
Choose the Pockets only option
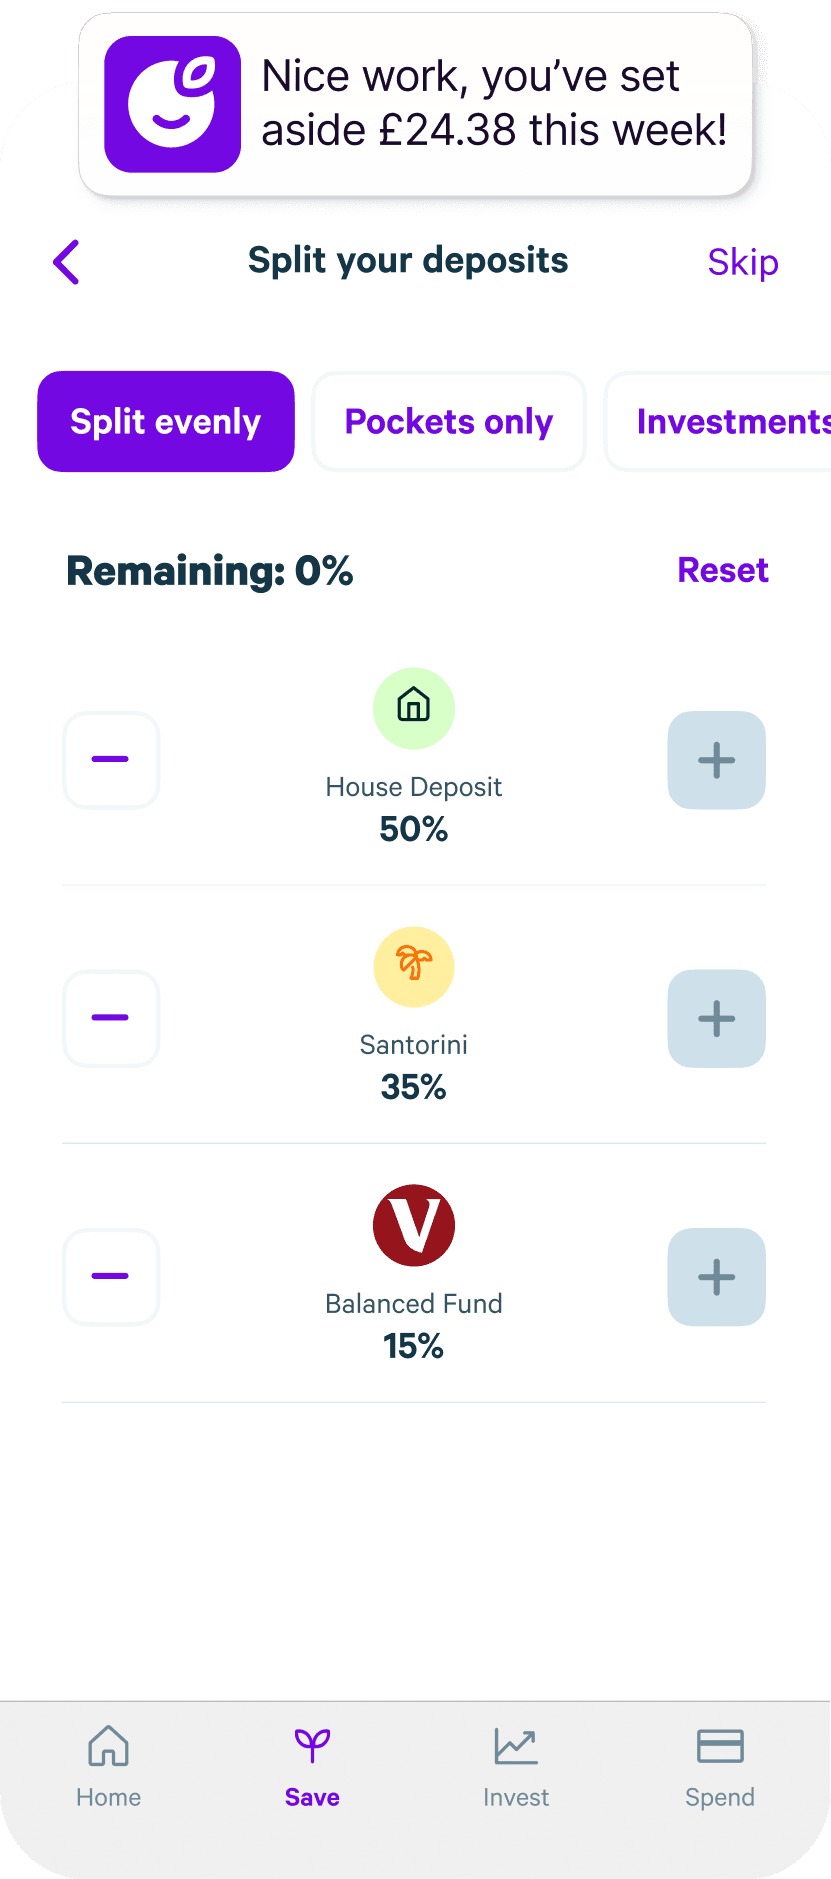(449, 421)
